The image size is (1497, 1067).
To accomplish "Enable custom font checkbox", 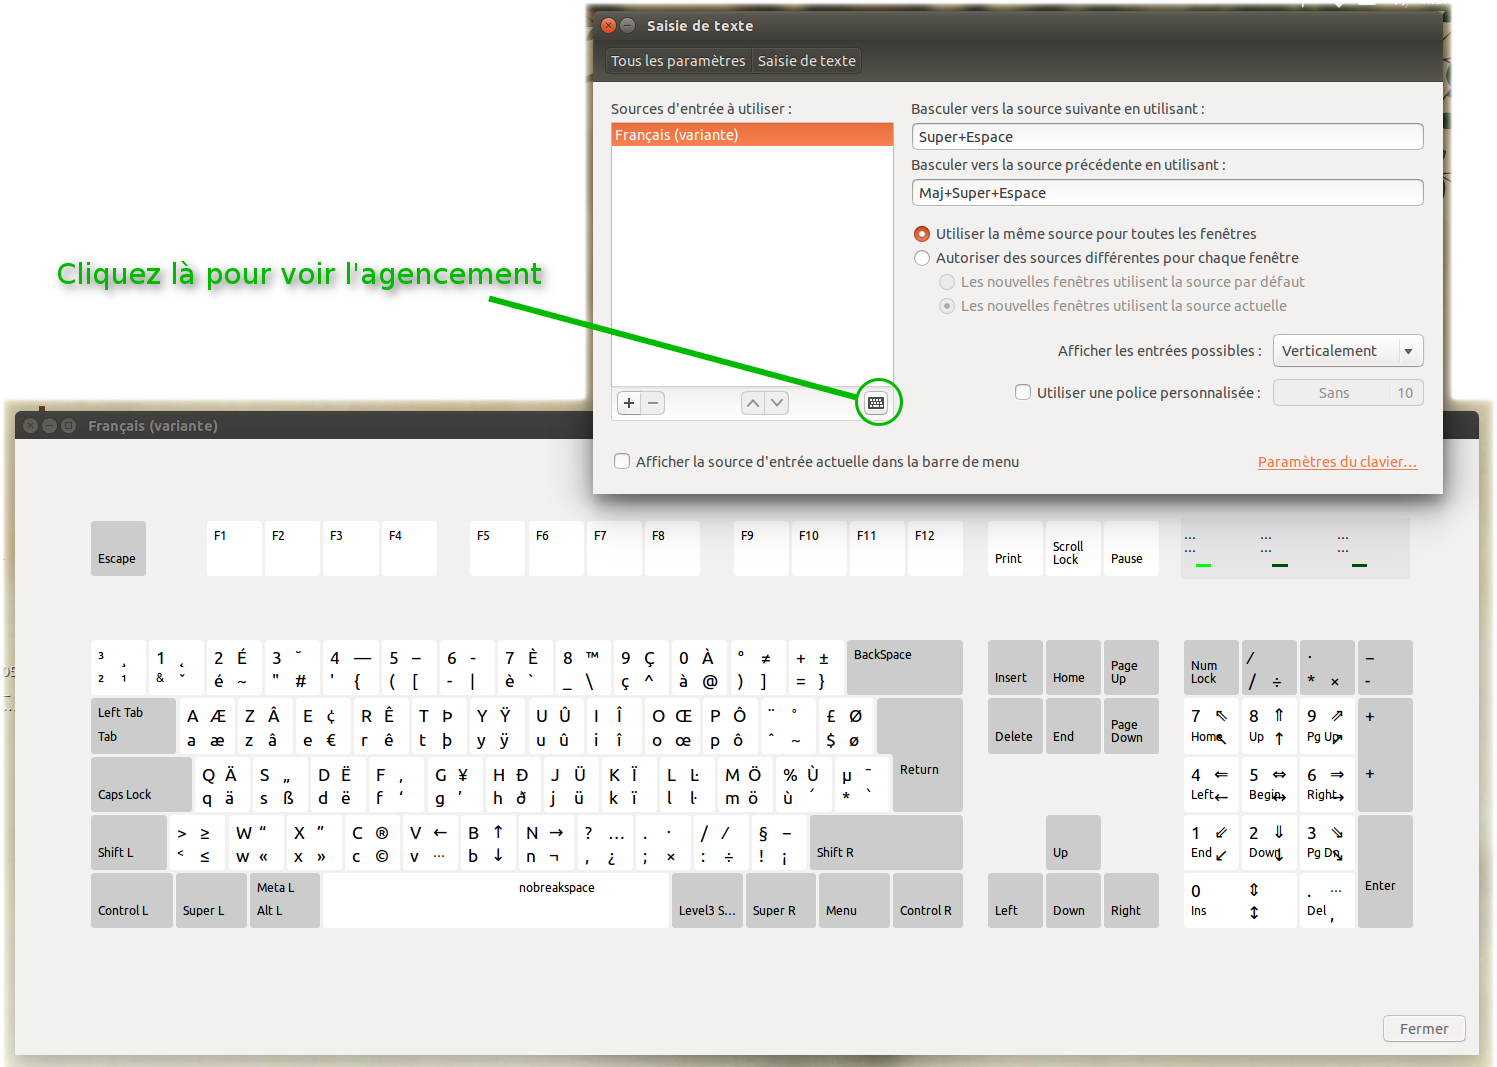I will click(1023, 392).
